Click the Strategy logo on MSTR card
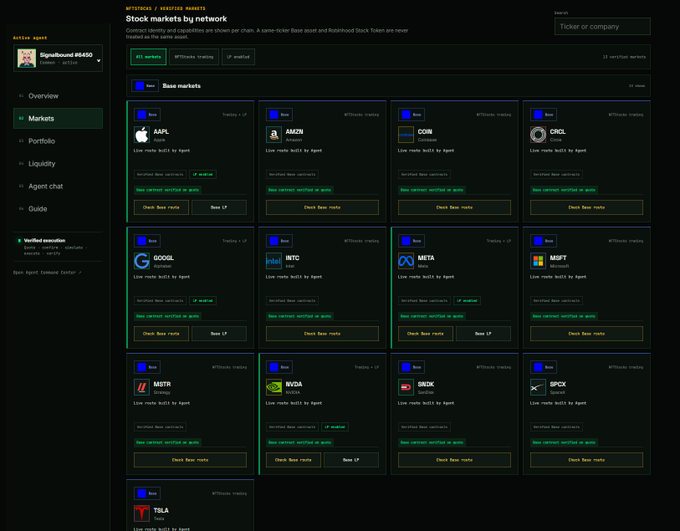The image size is (680, 531). pos(142,387)
